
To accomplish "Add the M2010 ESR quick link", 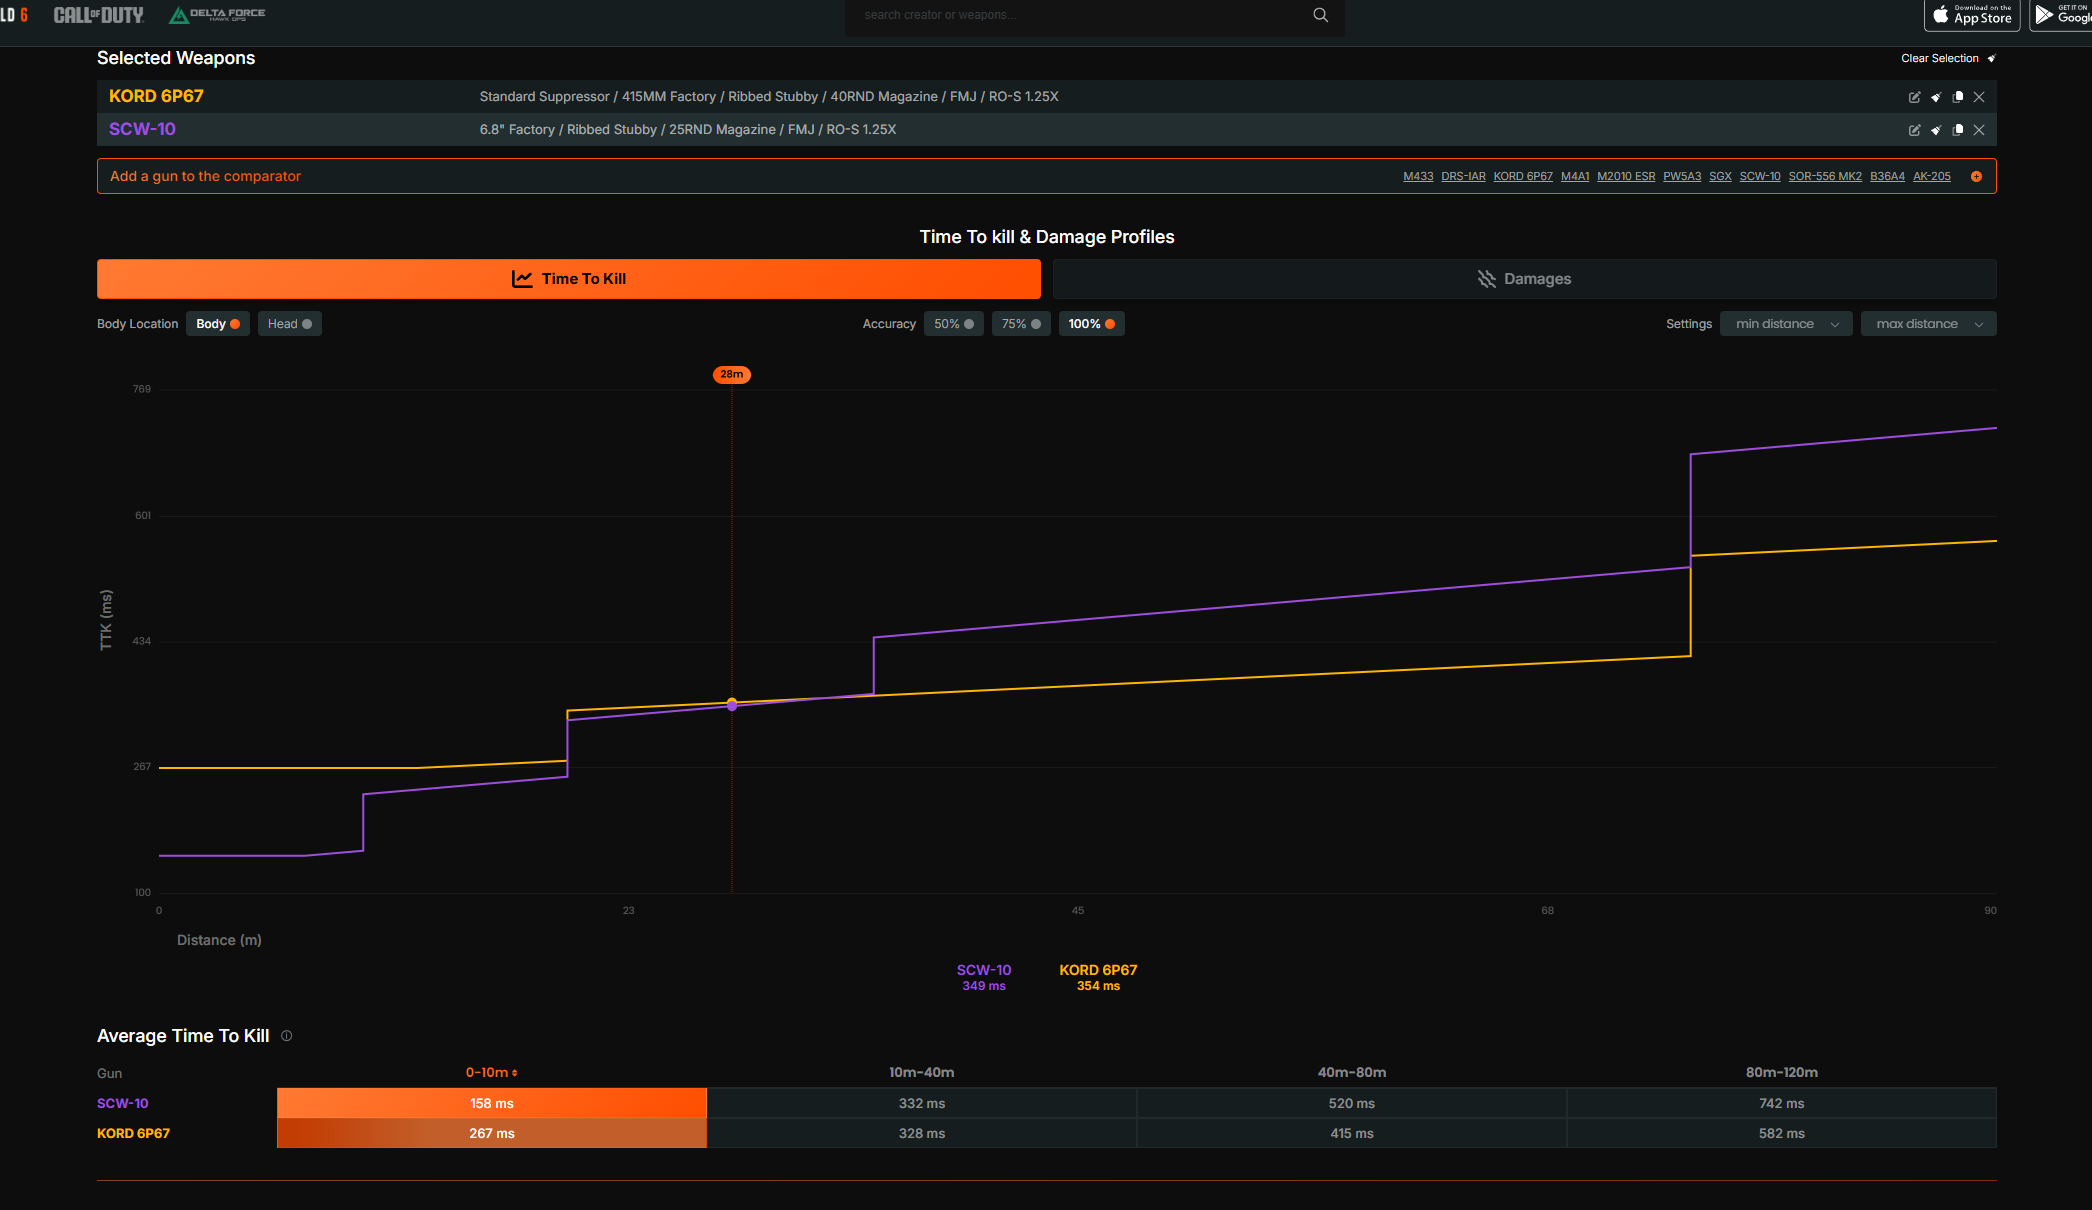I will [1625, 176].
